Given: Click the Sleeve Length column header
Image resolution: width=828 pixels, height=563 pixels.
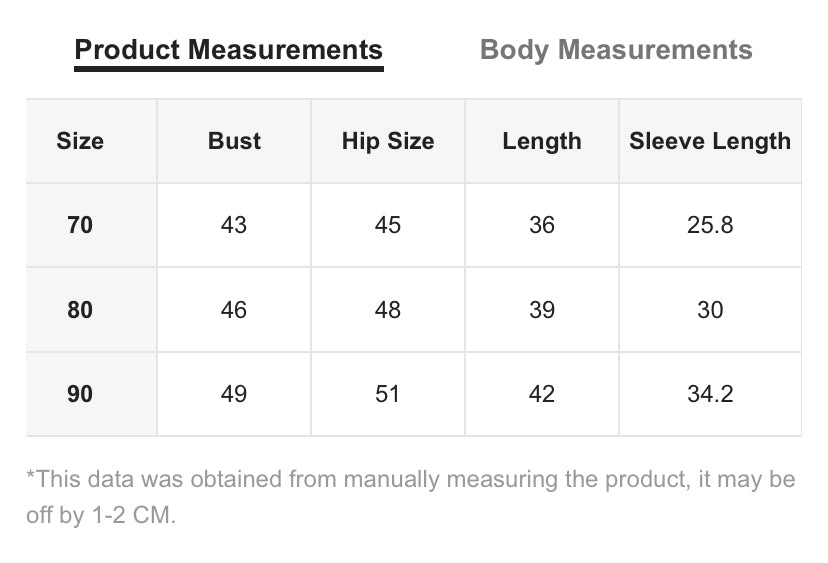Looking at the screenshot, I should (710, 141).
